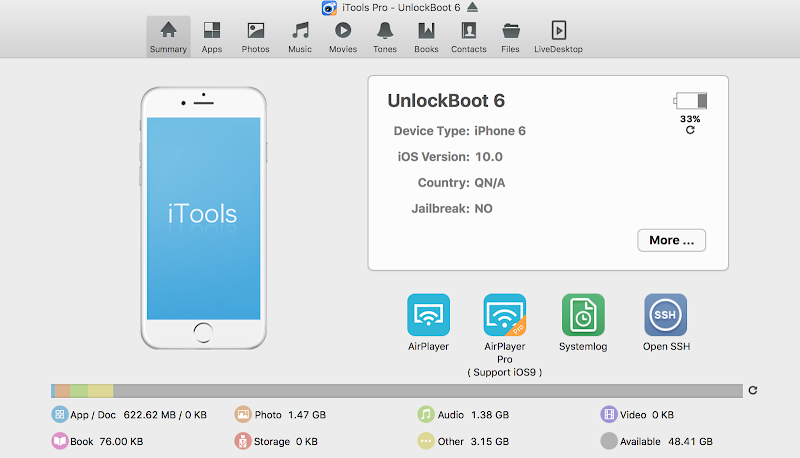
Task: Open the Contacts tab
Action: 468,37
